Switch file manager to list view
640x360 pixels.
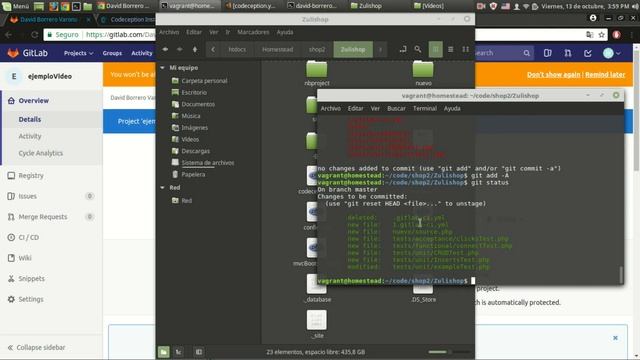pos(451,49)
